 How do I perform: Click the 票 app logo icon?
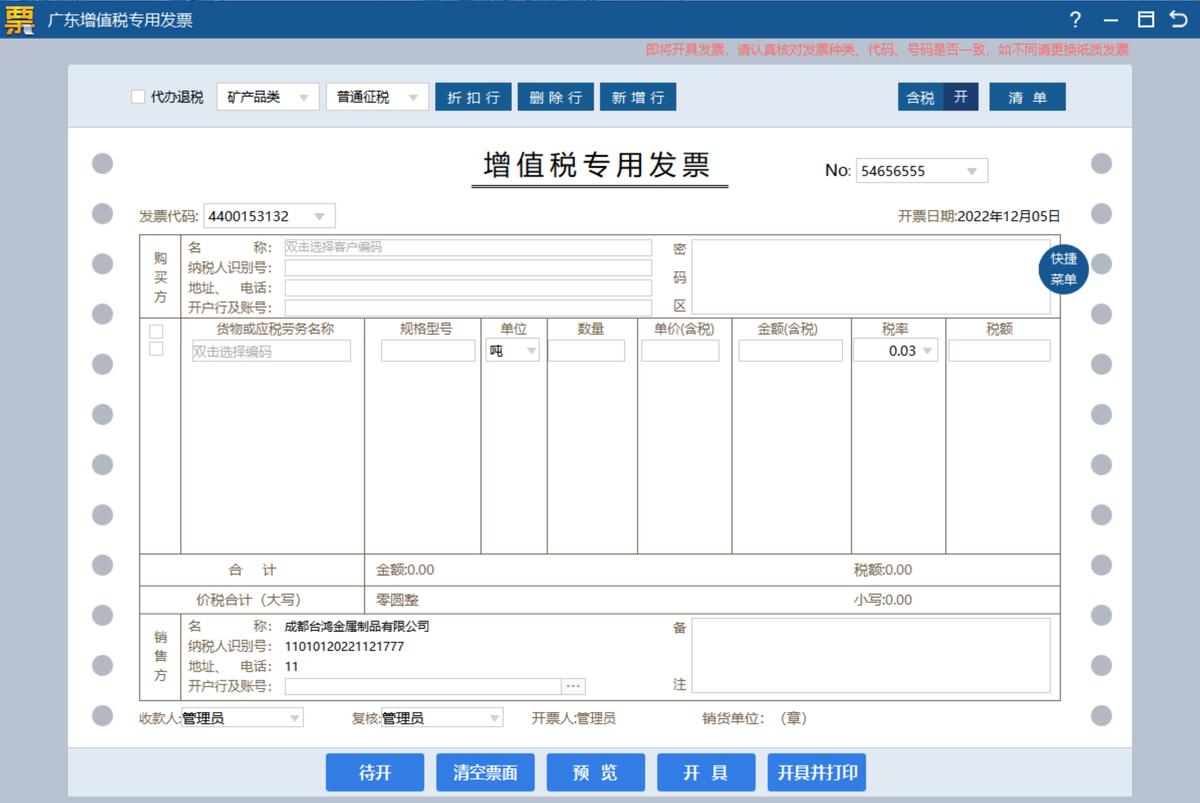[18, 19]
